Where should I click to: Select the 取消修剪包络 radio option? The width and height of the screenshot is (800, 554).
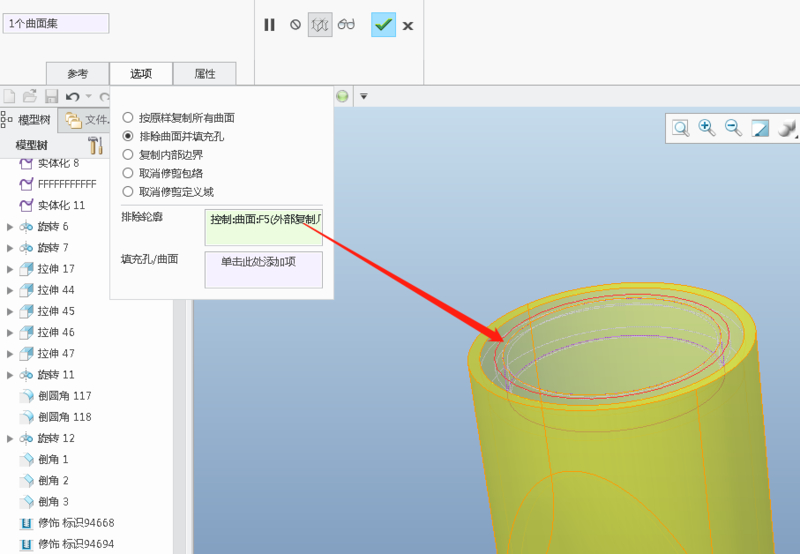click(x=127, y=173)
